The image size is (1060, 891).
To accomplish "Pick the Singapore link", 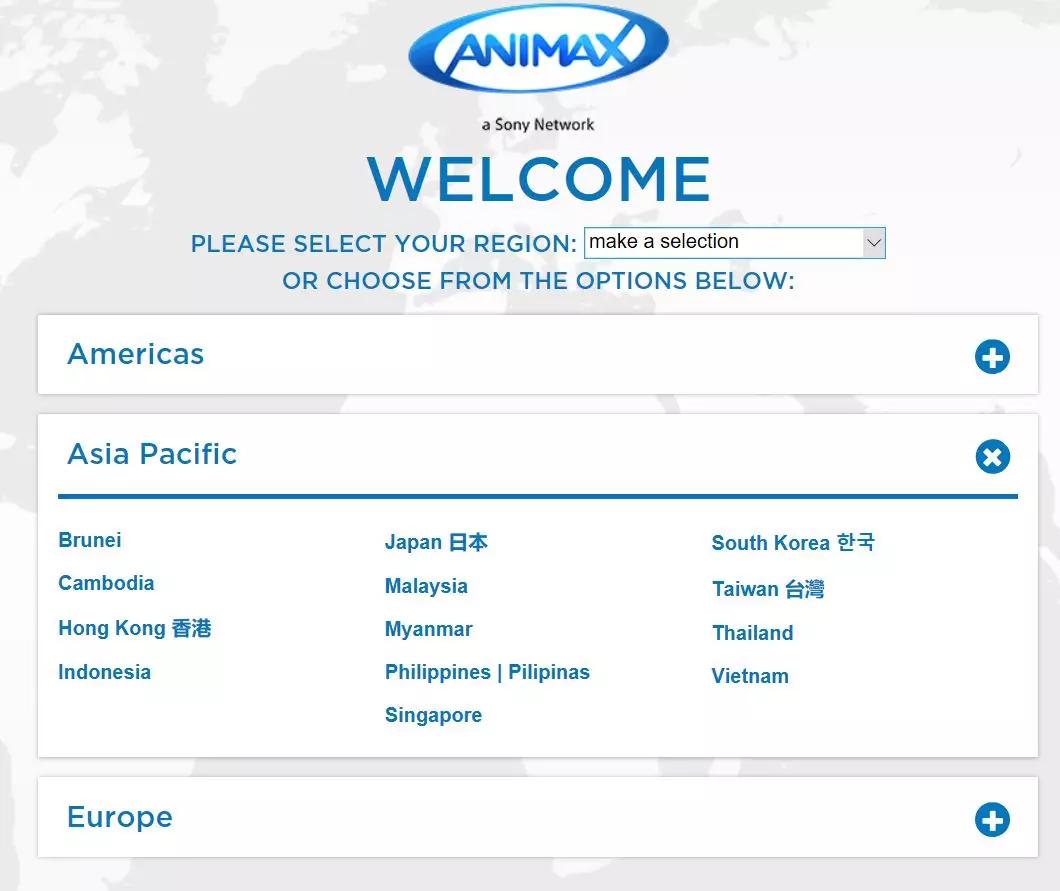I will tap(433, 715).
